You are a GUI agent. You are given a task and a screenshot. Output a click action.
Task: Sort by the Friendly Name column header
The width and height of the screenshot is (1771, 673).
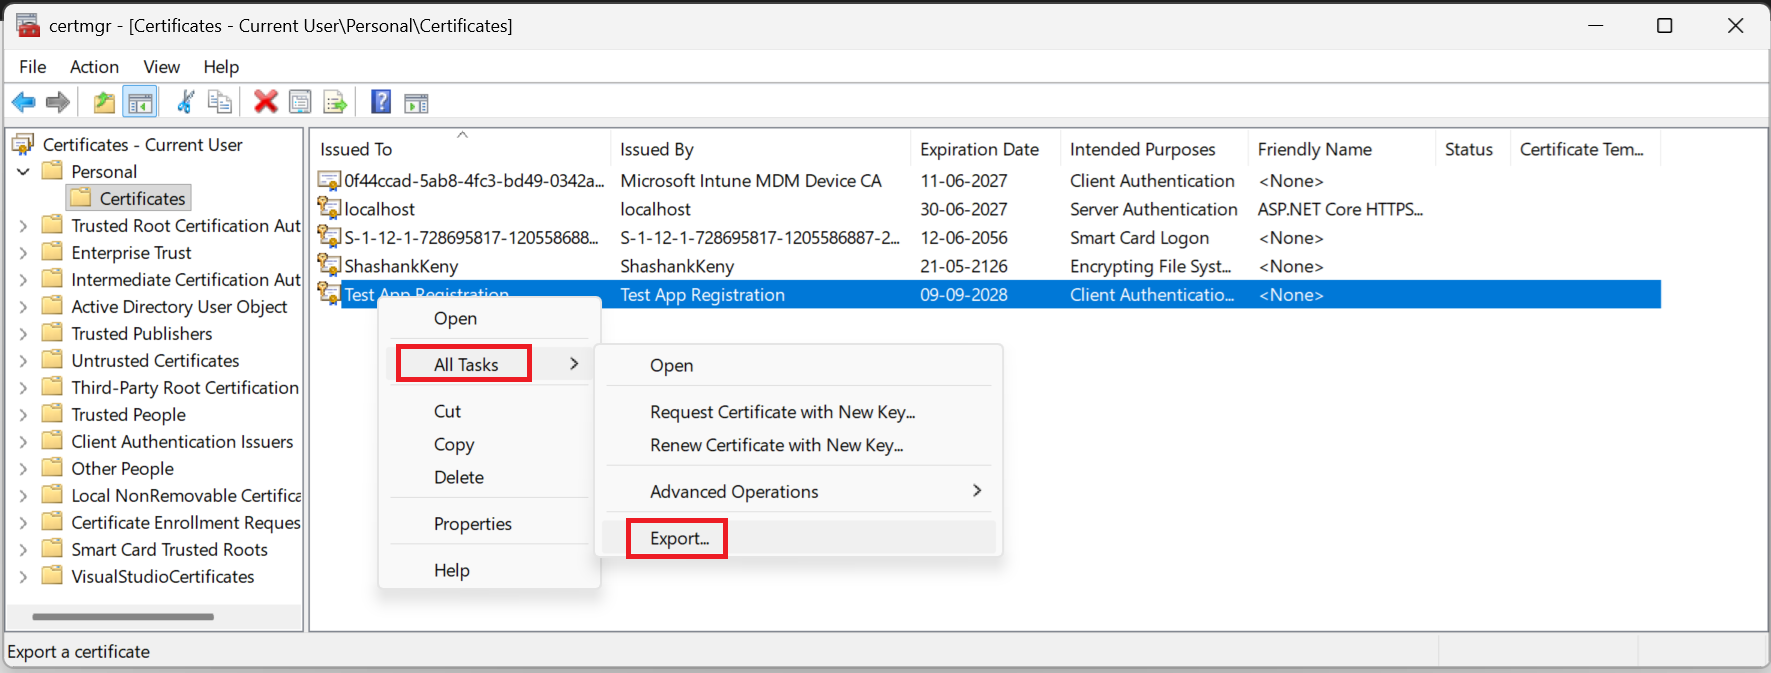pyautogui.click(x=1341, y=148)
